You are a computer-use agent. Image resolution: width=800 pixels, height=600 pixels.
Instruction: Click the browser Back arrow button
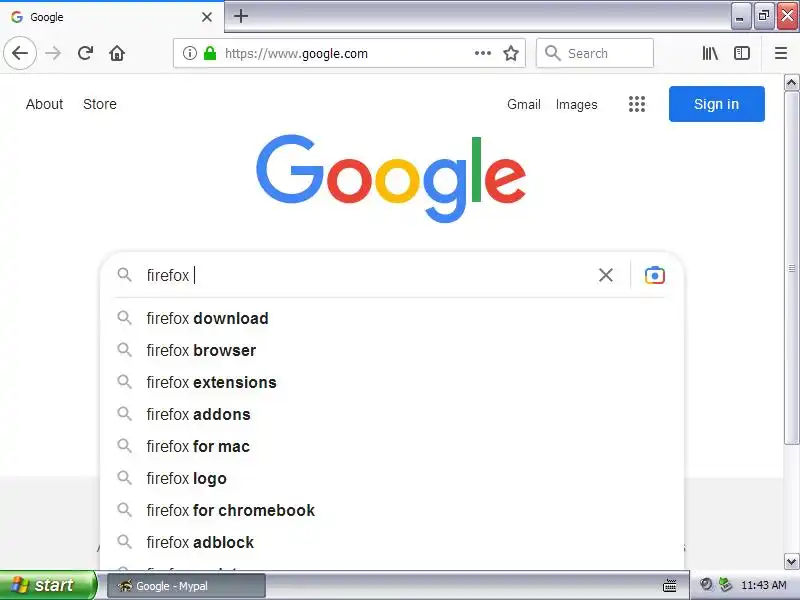[20, 54]
